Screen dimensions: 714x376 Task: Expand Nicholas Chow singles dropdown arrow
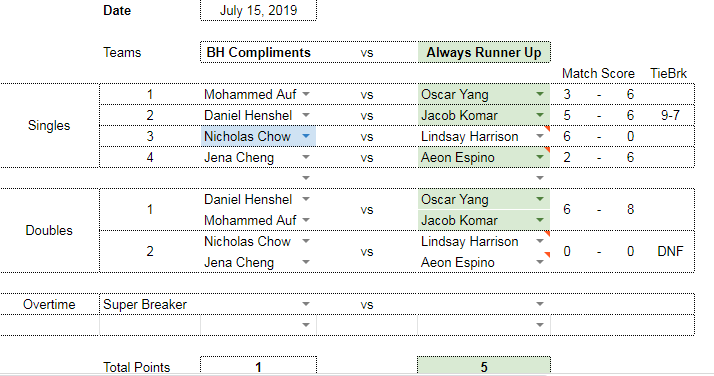point(306,136)
